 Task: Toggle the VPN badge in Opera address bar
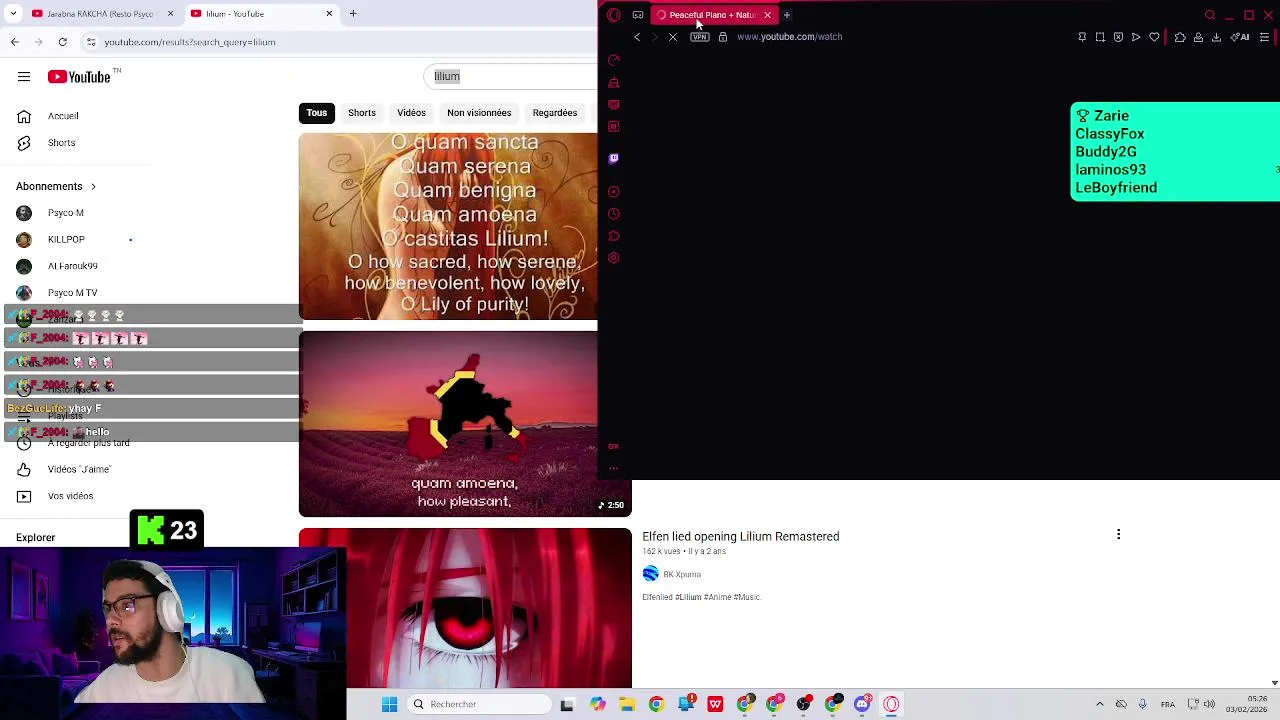[x=699, y=37]
